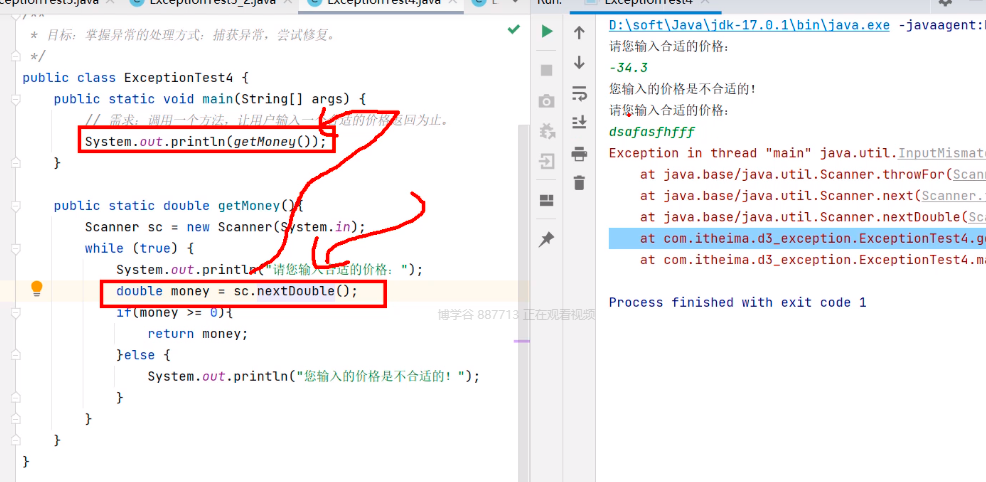Collapse main method fold marker in gutter
Image resolution: width=986 pixels, height=482 pixels.
click(x=15, y=99)
